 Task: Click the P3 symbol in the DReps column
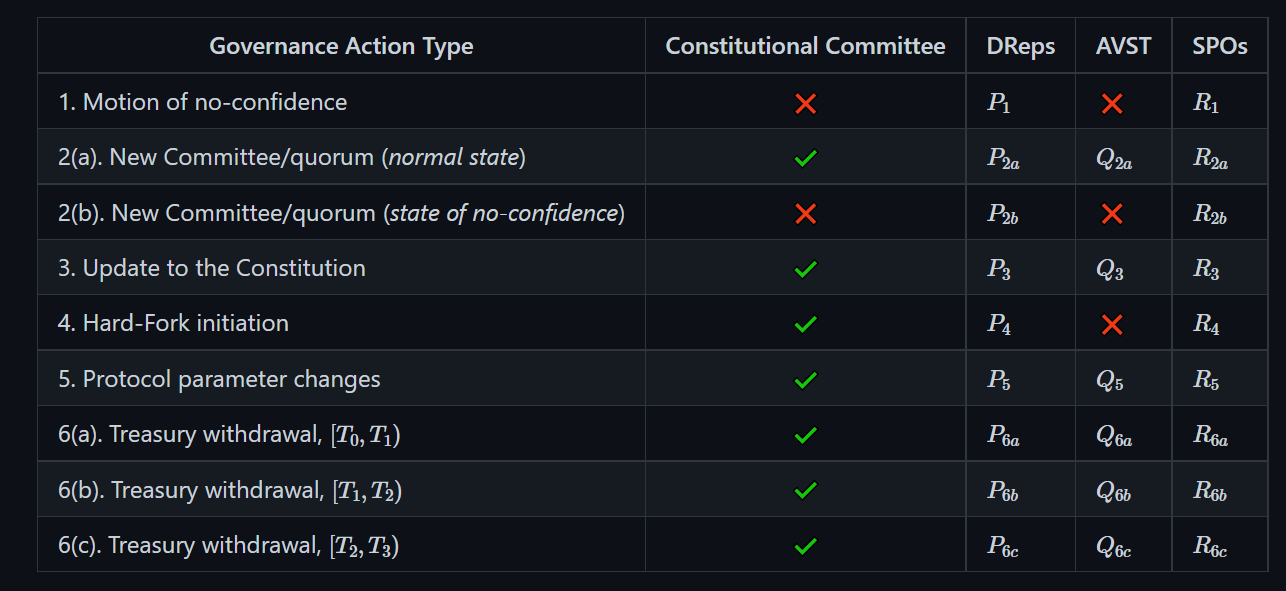point(999,270)
